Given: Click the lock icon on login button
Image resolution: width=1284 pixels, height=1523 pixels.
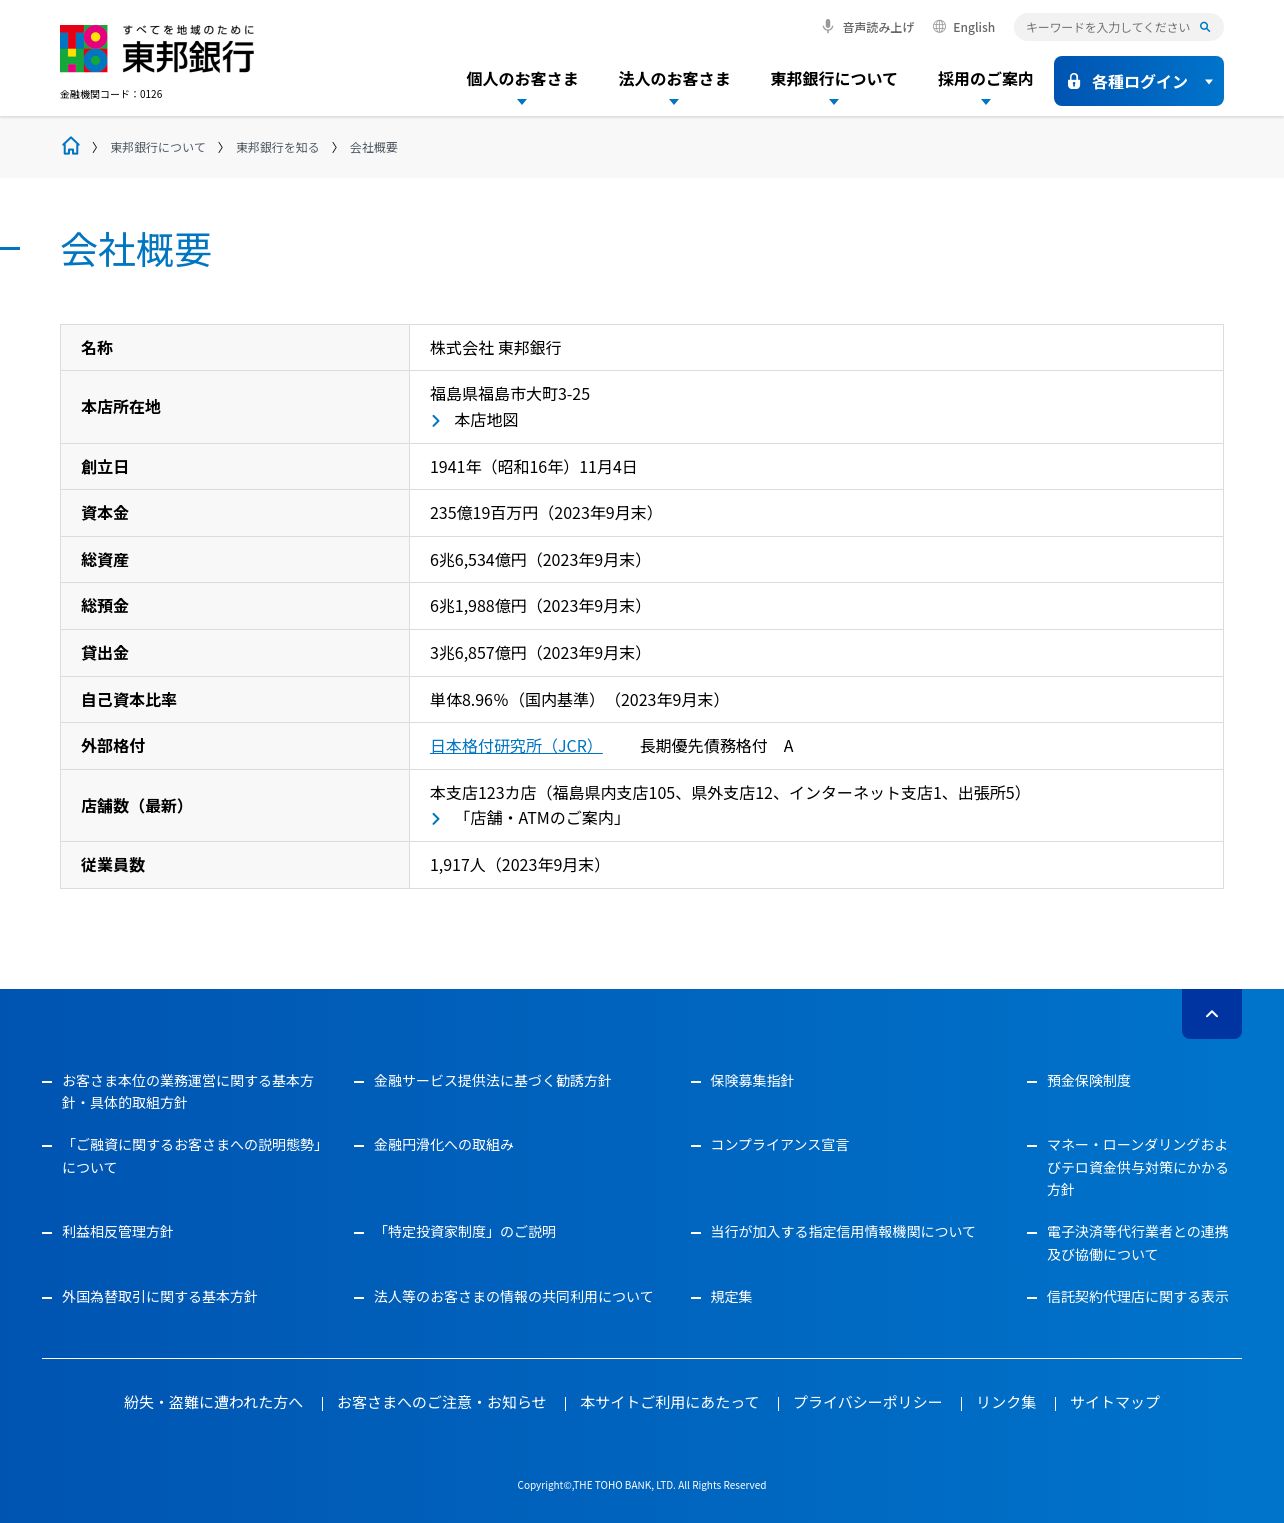Looking at the screenshot, I should click(x=1074, y=81).
